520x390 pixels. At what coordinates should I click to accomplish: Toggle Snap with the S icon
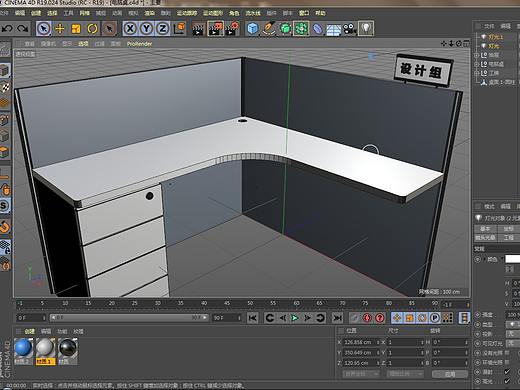5,205
